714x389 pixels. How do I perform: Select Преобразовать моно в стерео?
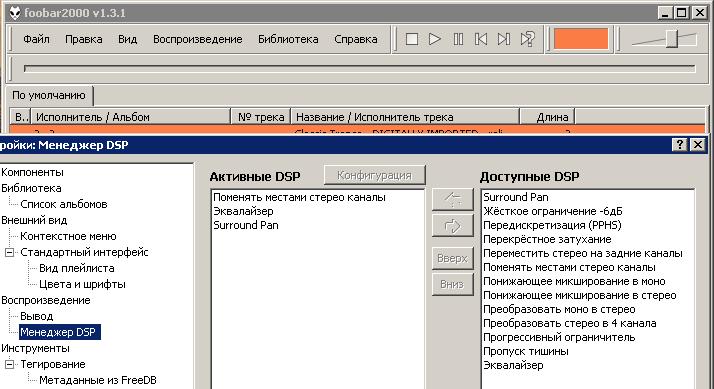point(559,309)
